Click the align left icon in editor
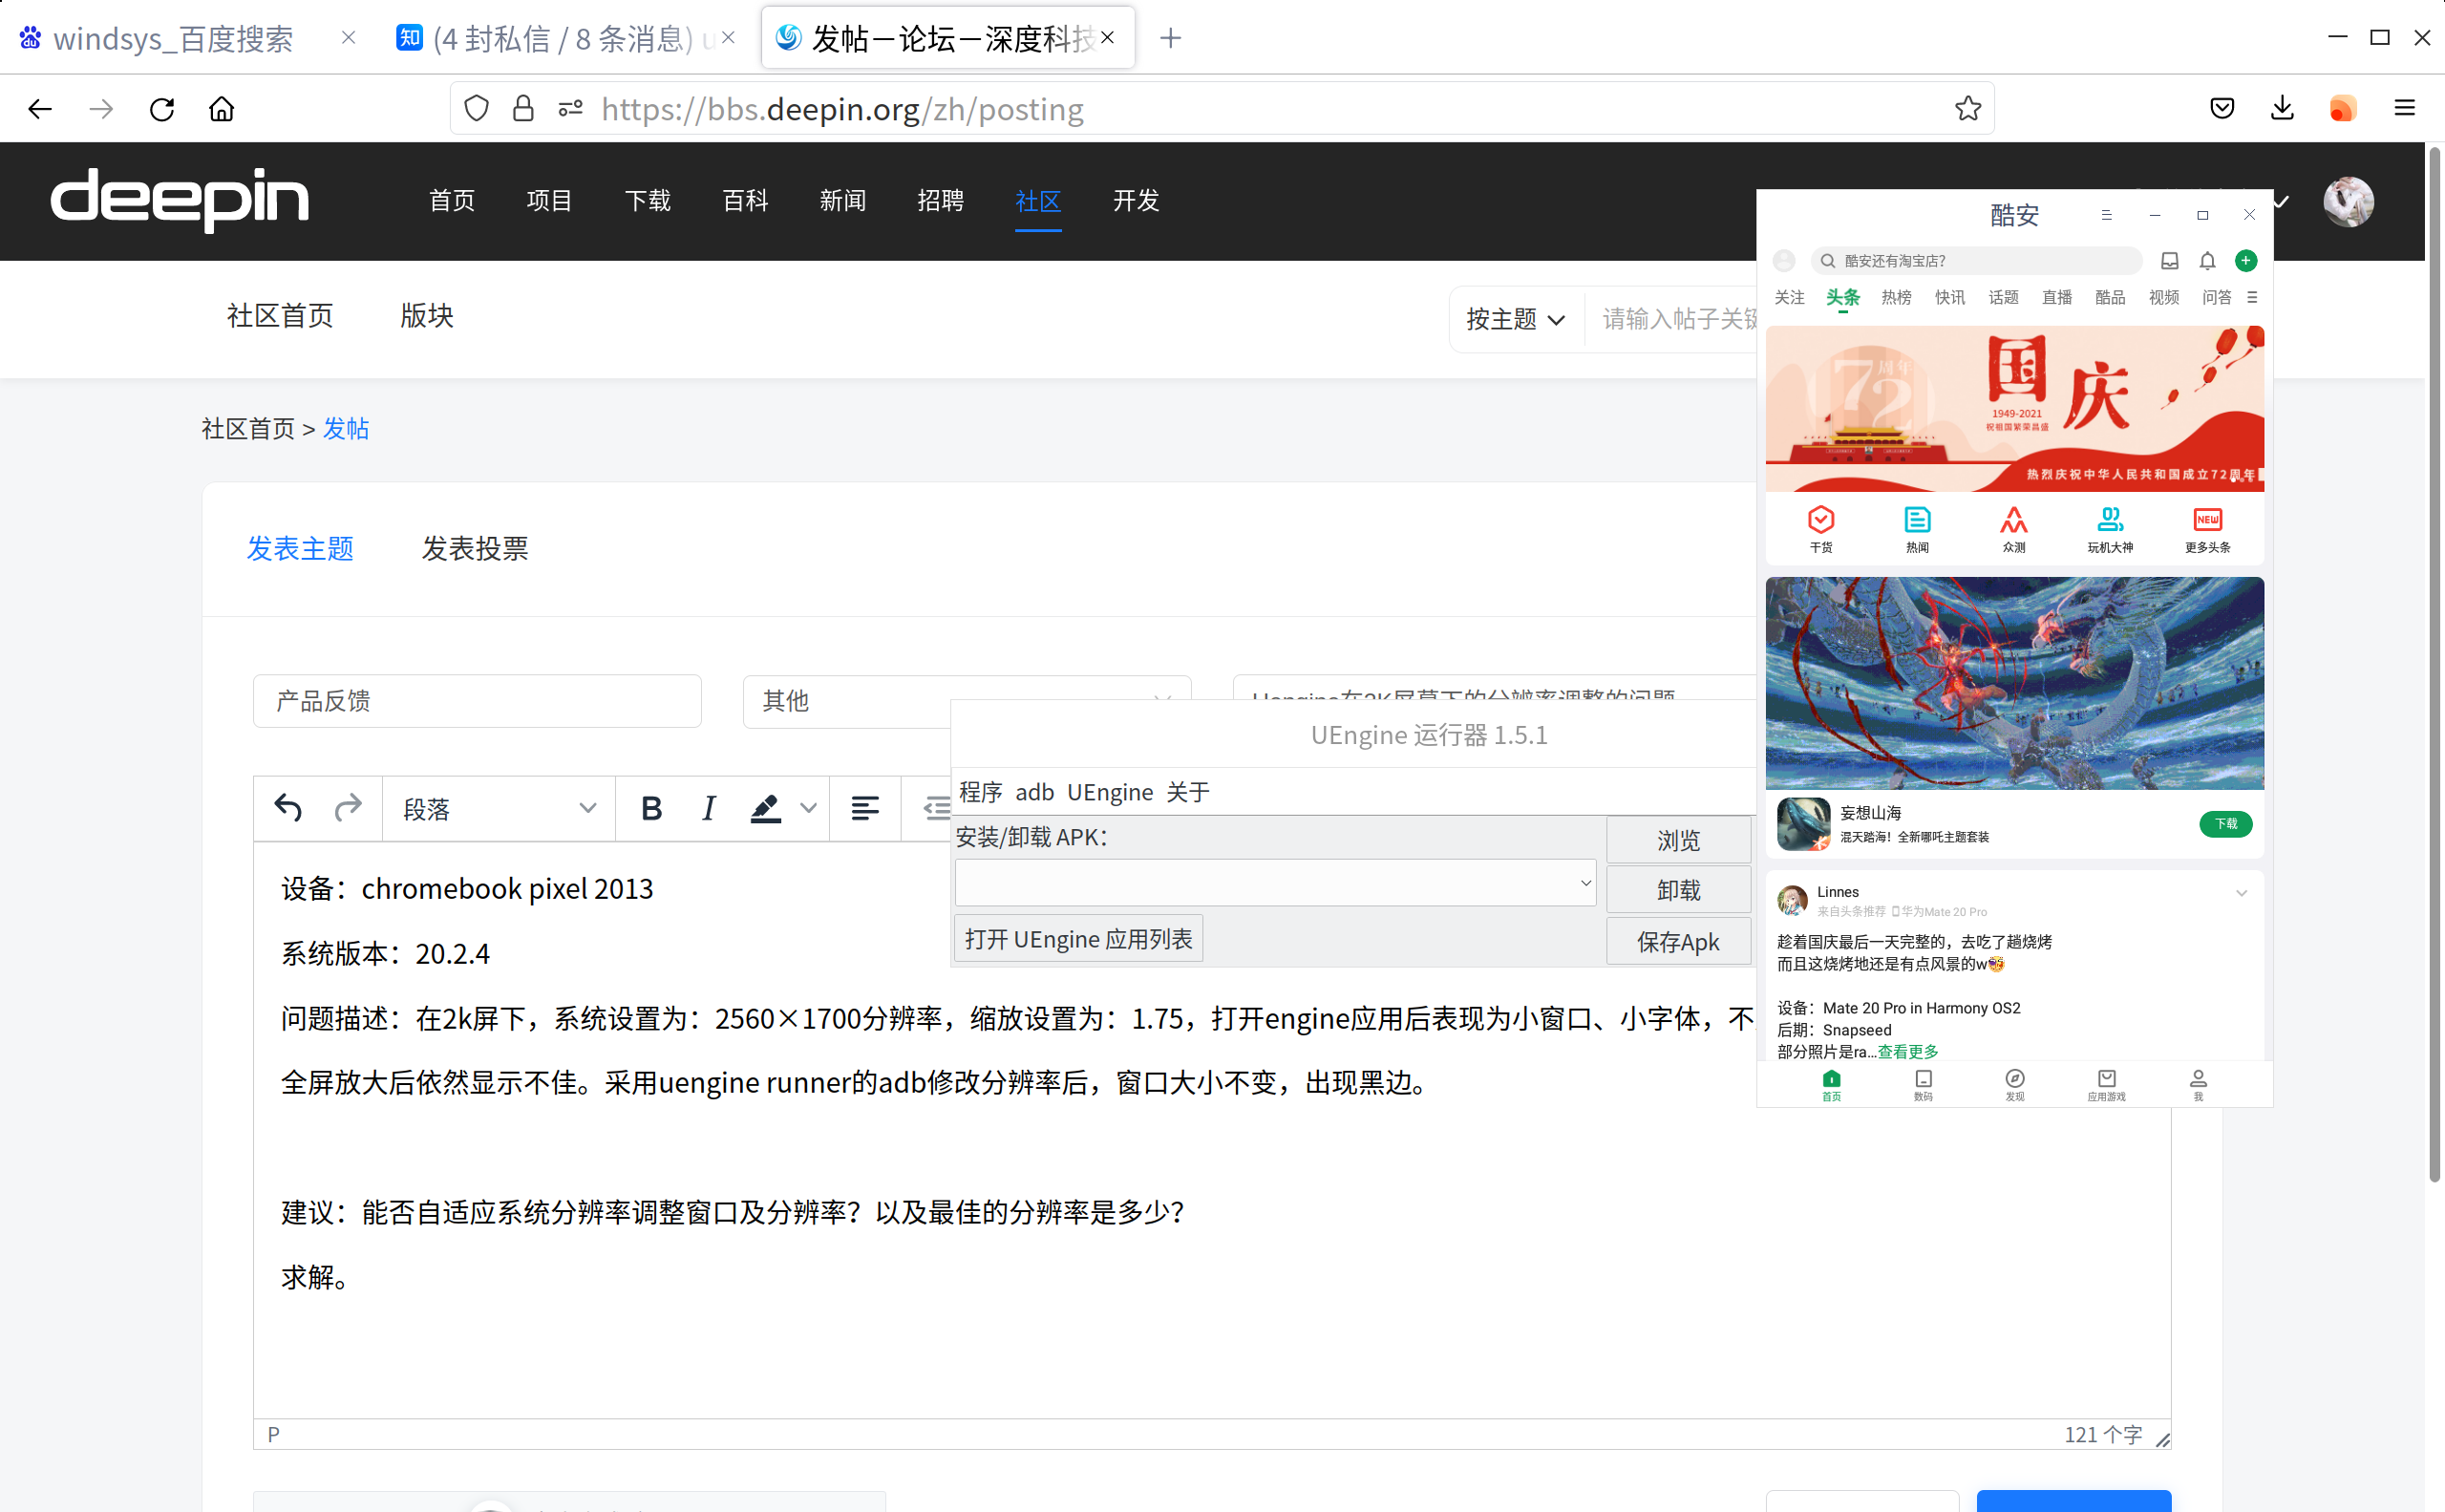 865,808
